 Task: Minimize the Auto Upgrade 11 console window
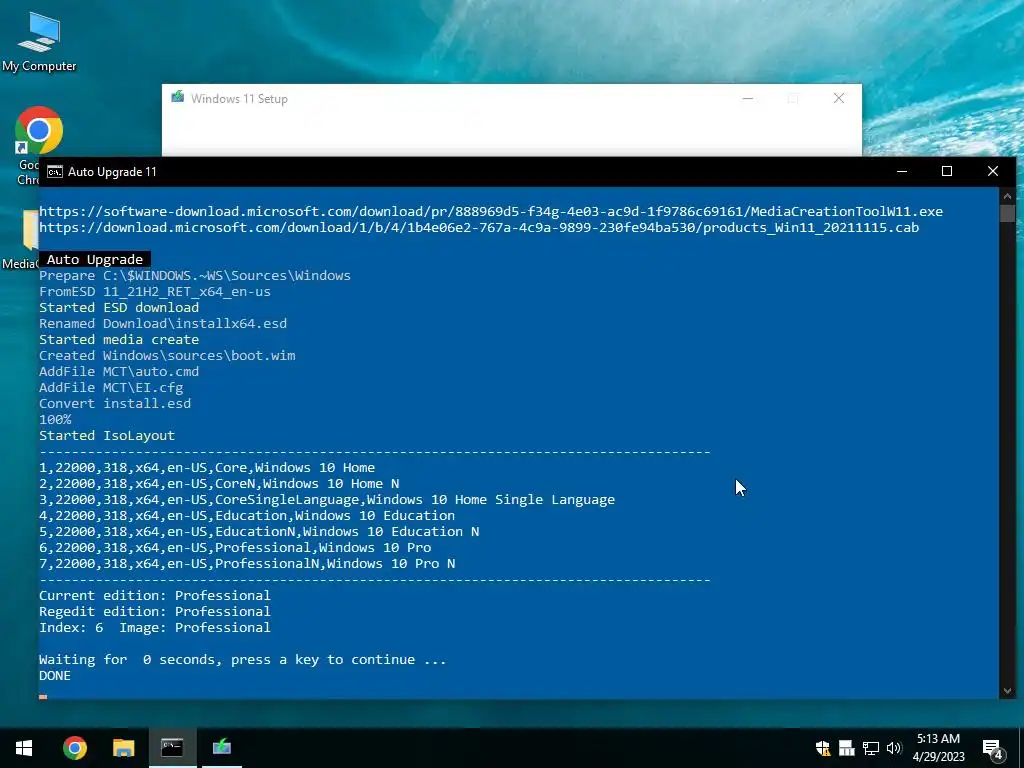coord(902,171)
